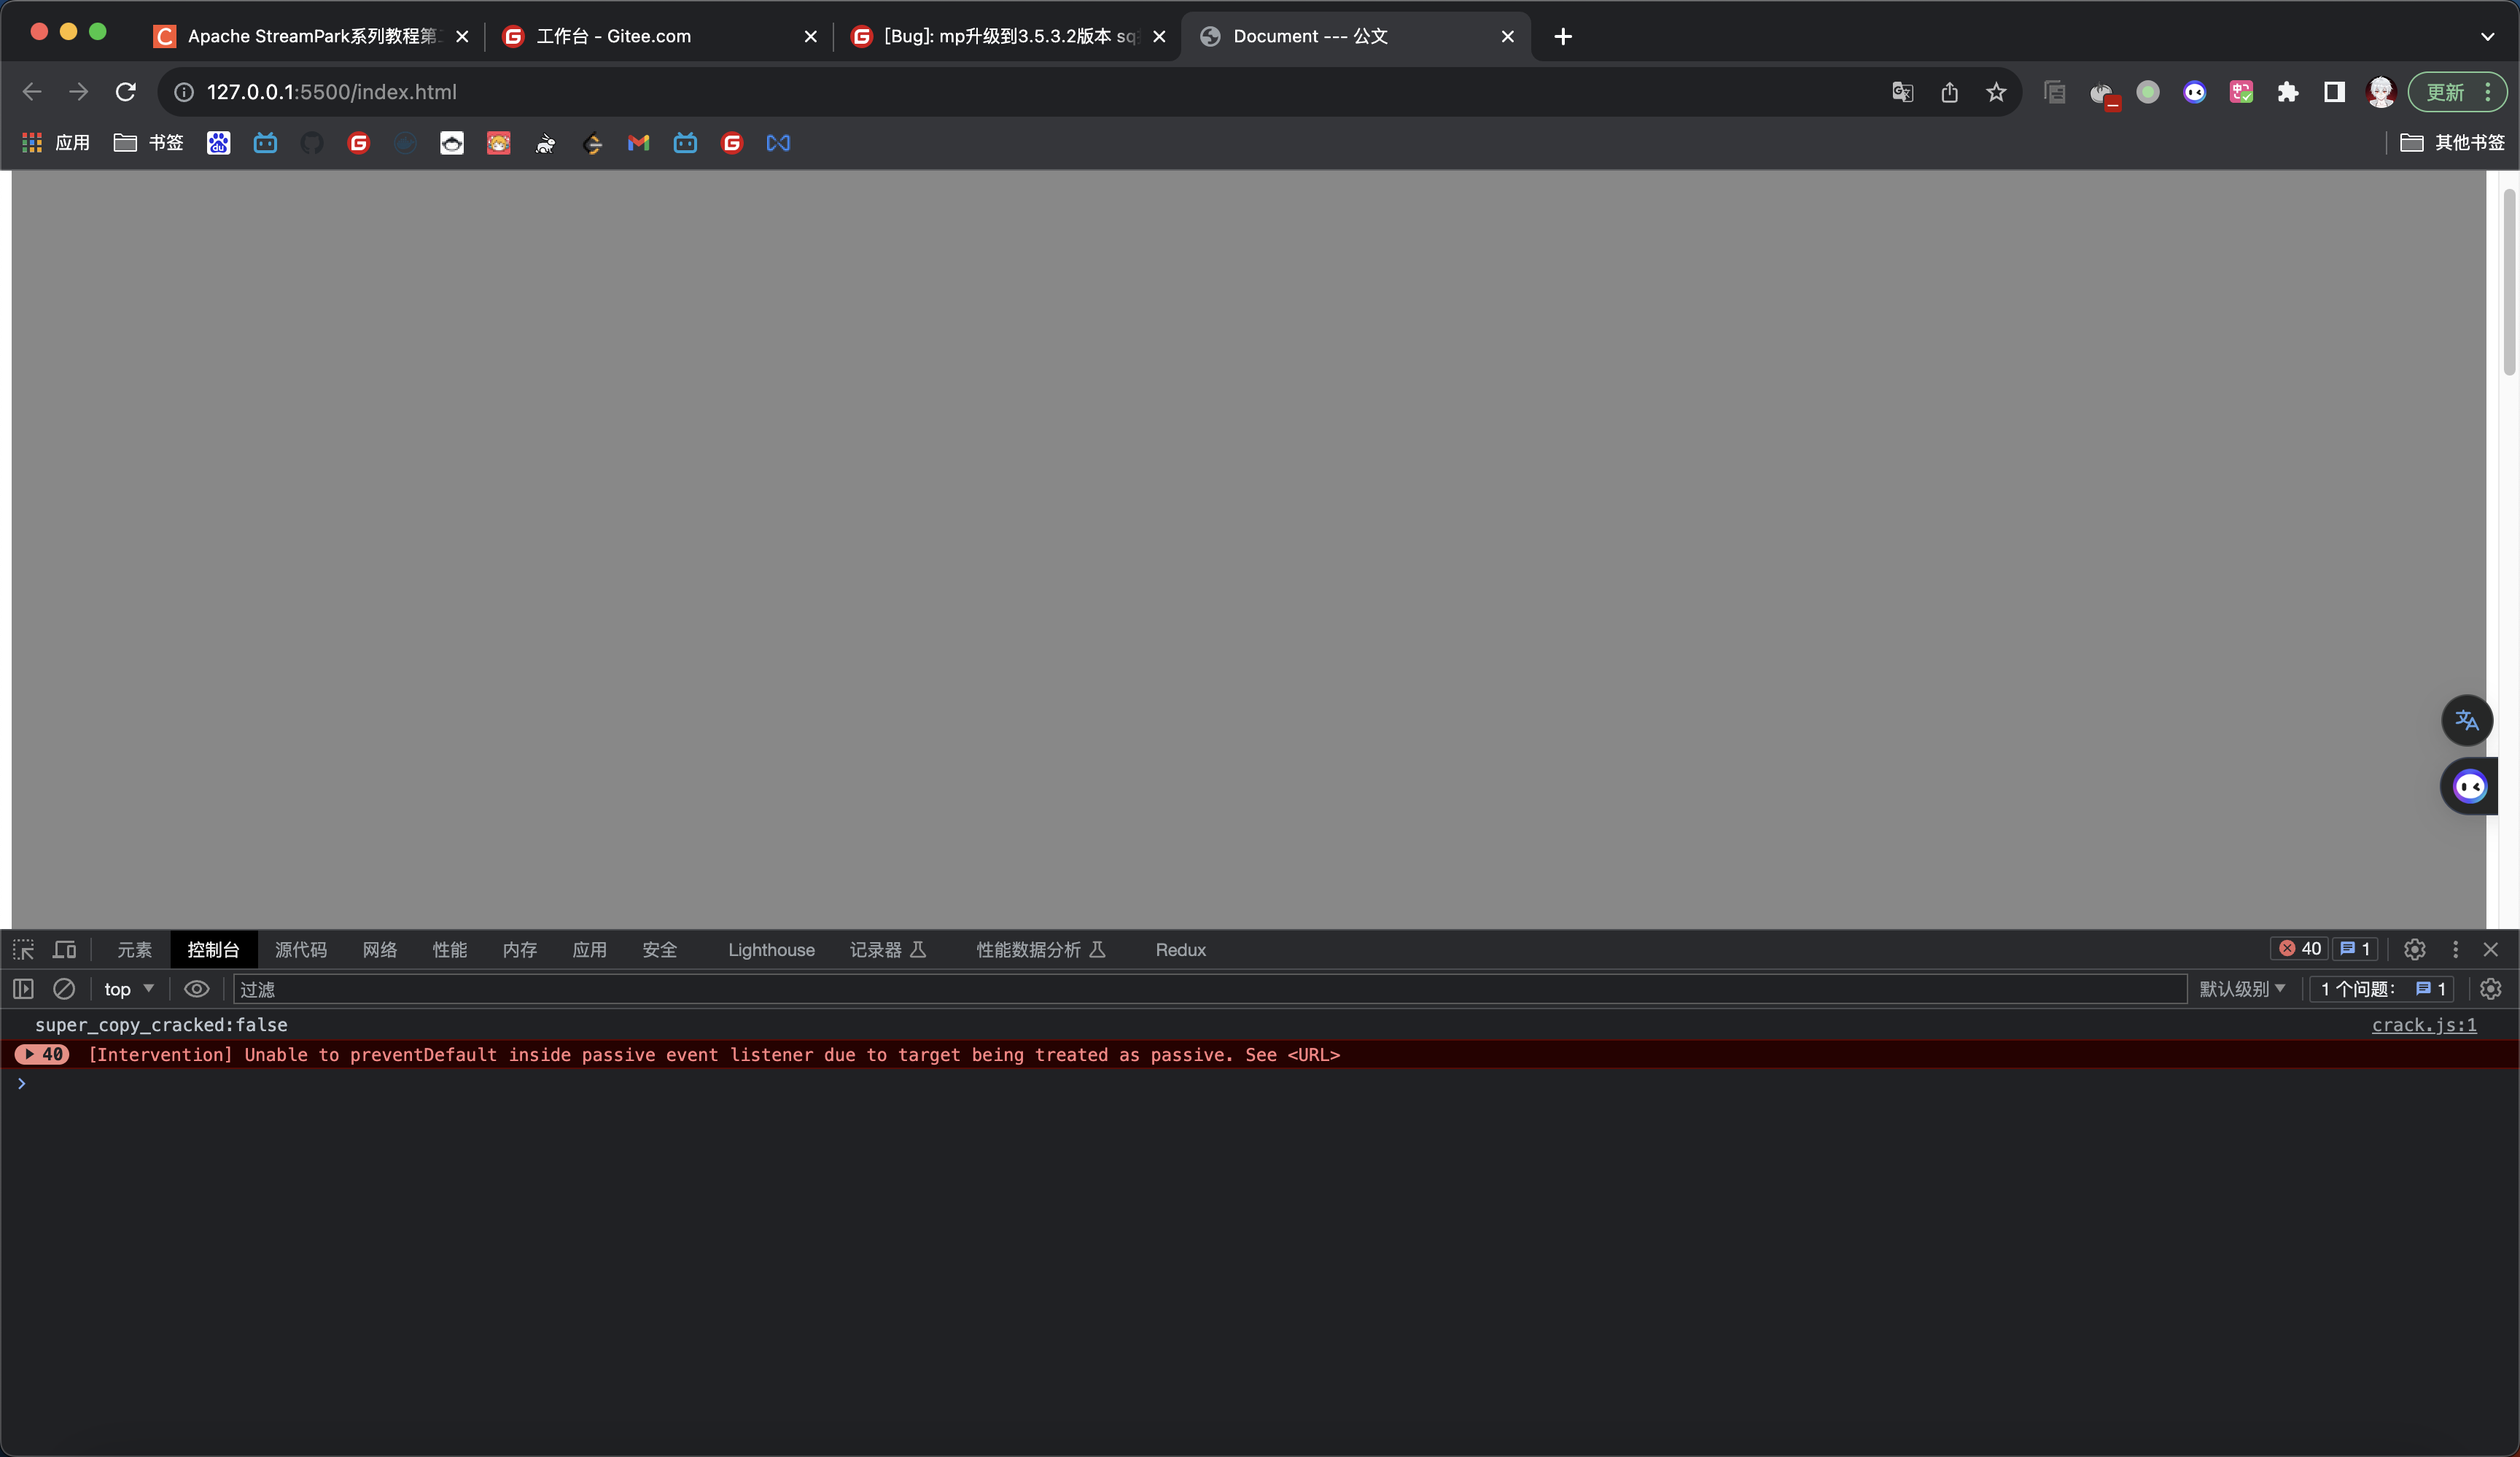Focus the 过滤 console filter field
Viewport: 2520px width, 1457px height.
pyautogui.click(x=1200, y=989)
